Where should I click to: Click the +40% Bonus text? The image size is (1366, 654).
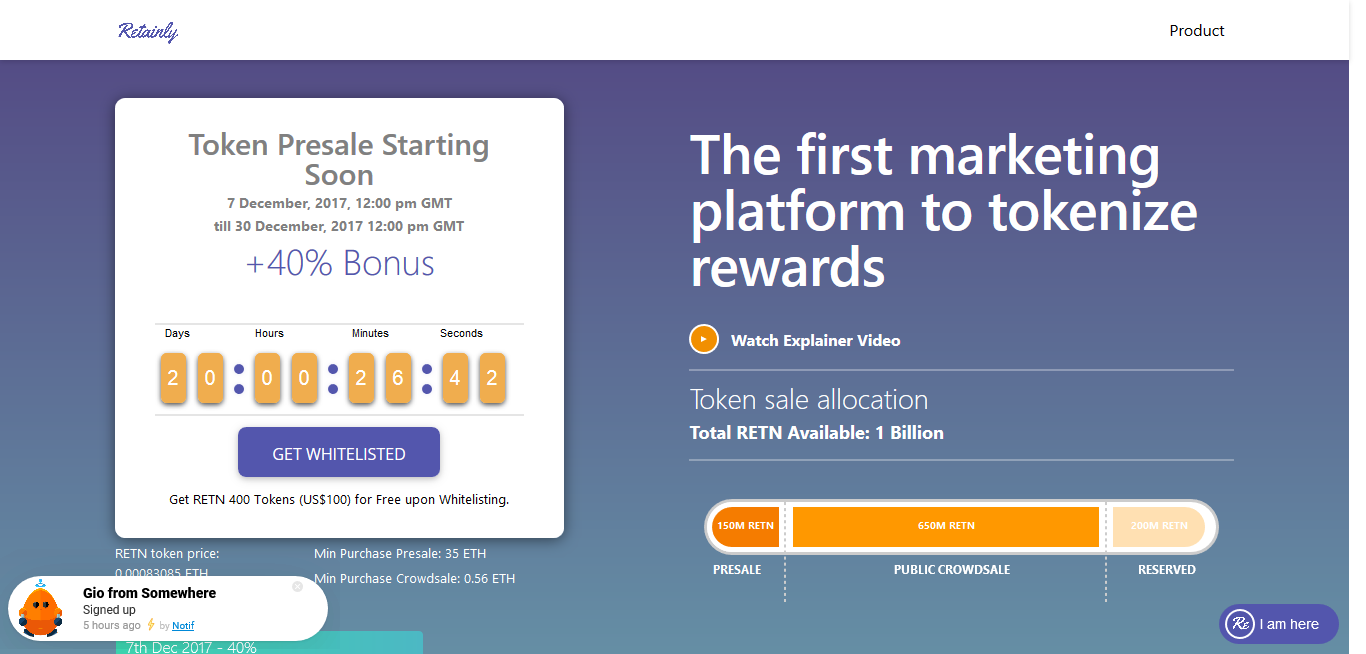(340, 263)
